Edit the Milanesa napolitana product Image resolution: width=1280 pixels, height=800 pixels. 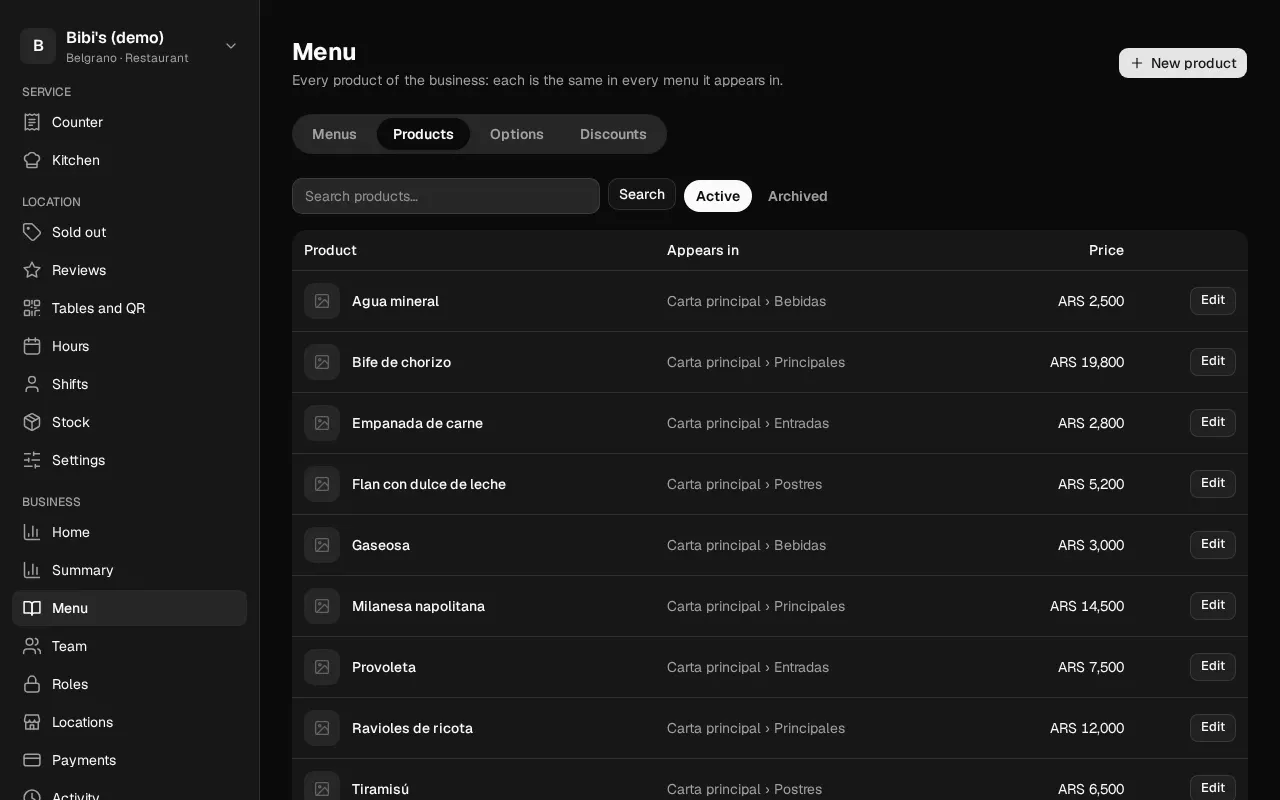tap(1213, 606)
